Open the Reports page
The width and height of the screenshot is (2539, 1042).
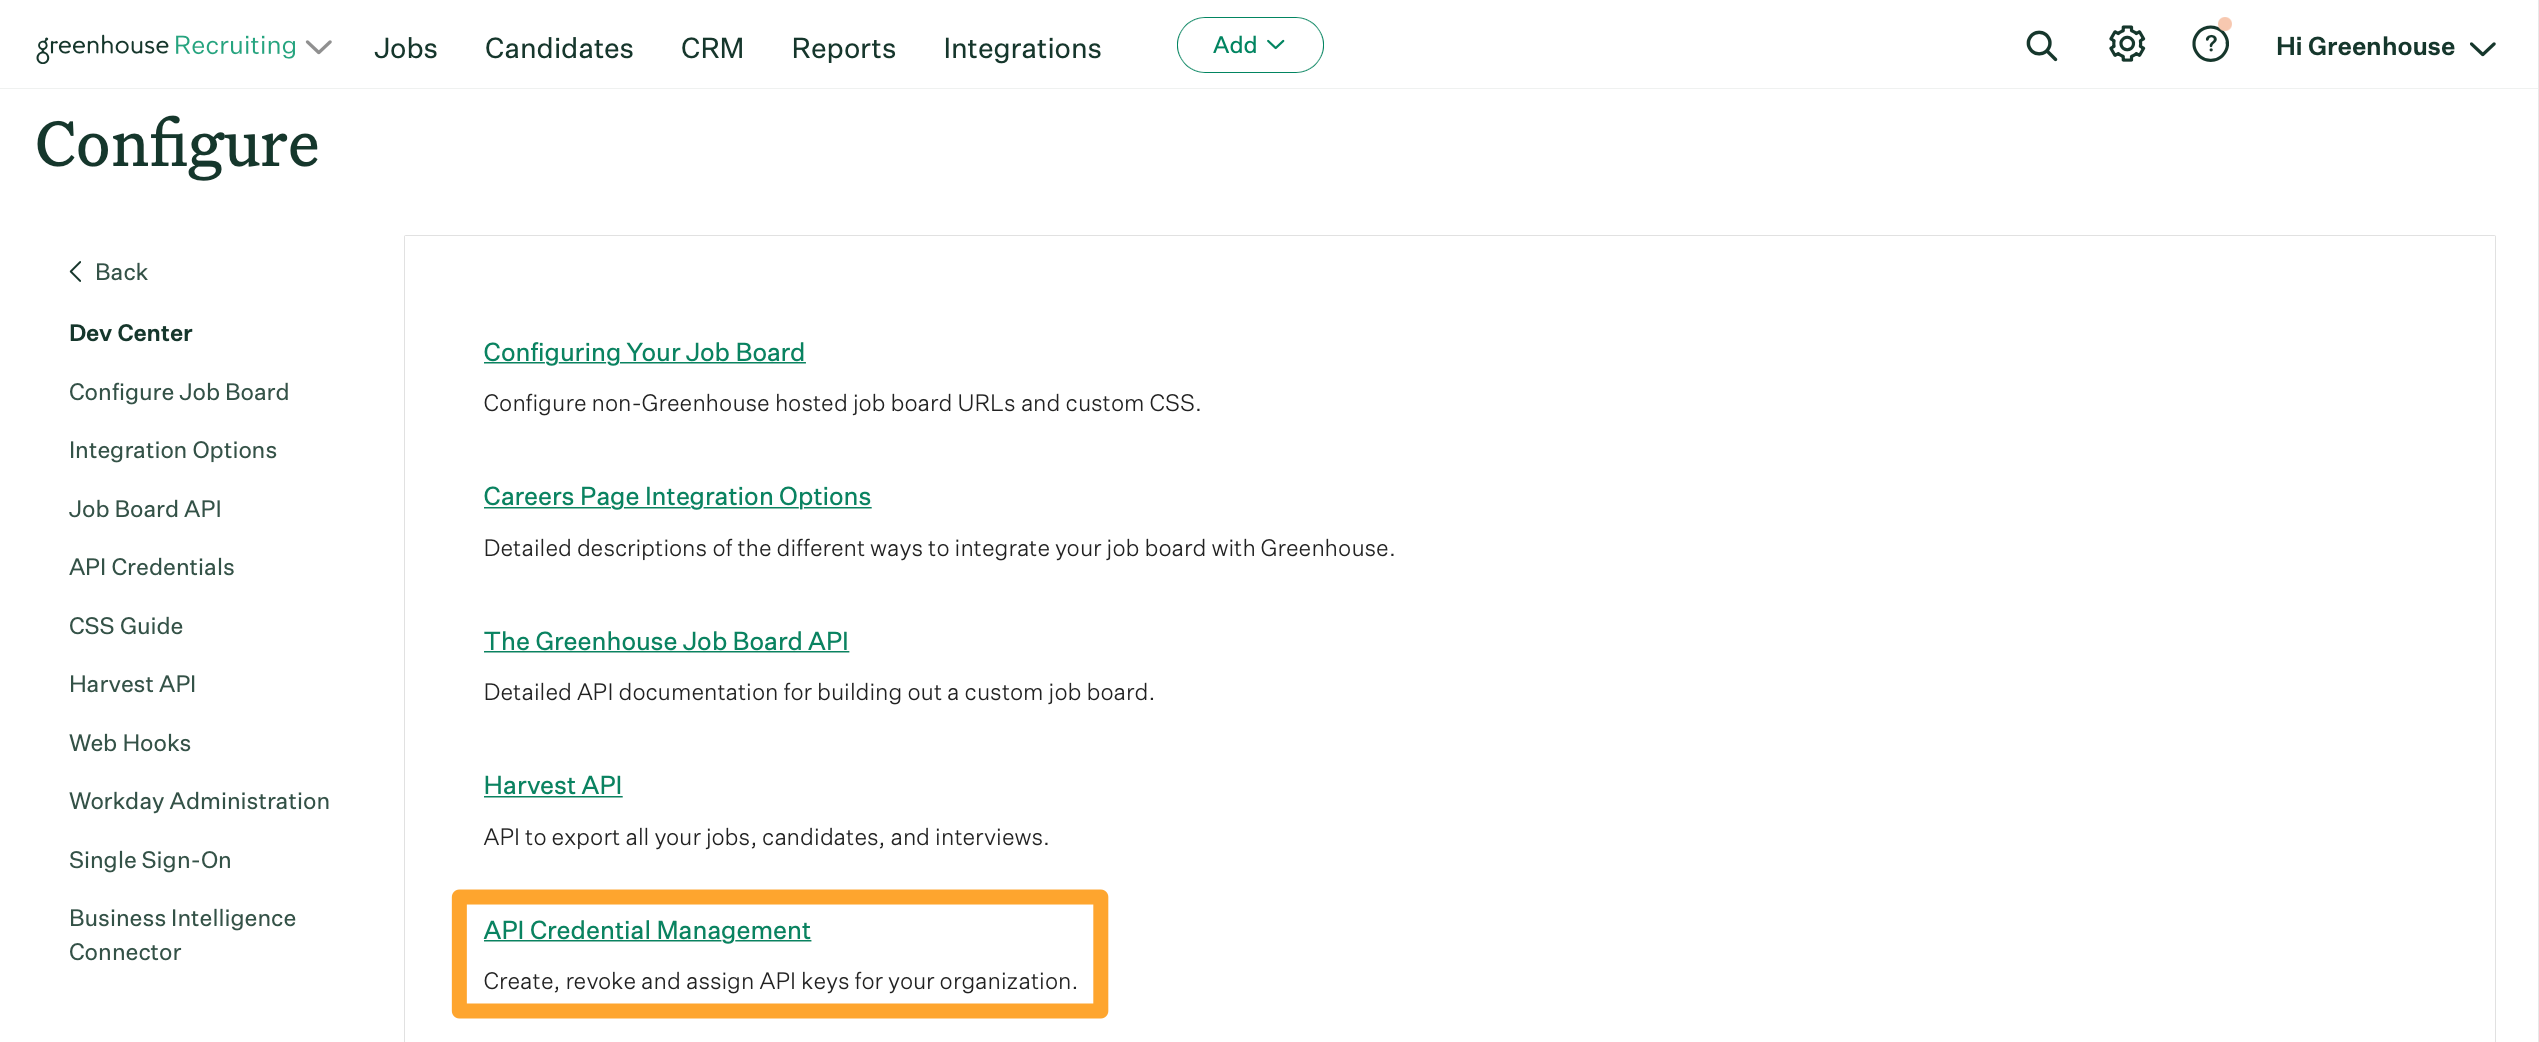842,47
